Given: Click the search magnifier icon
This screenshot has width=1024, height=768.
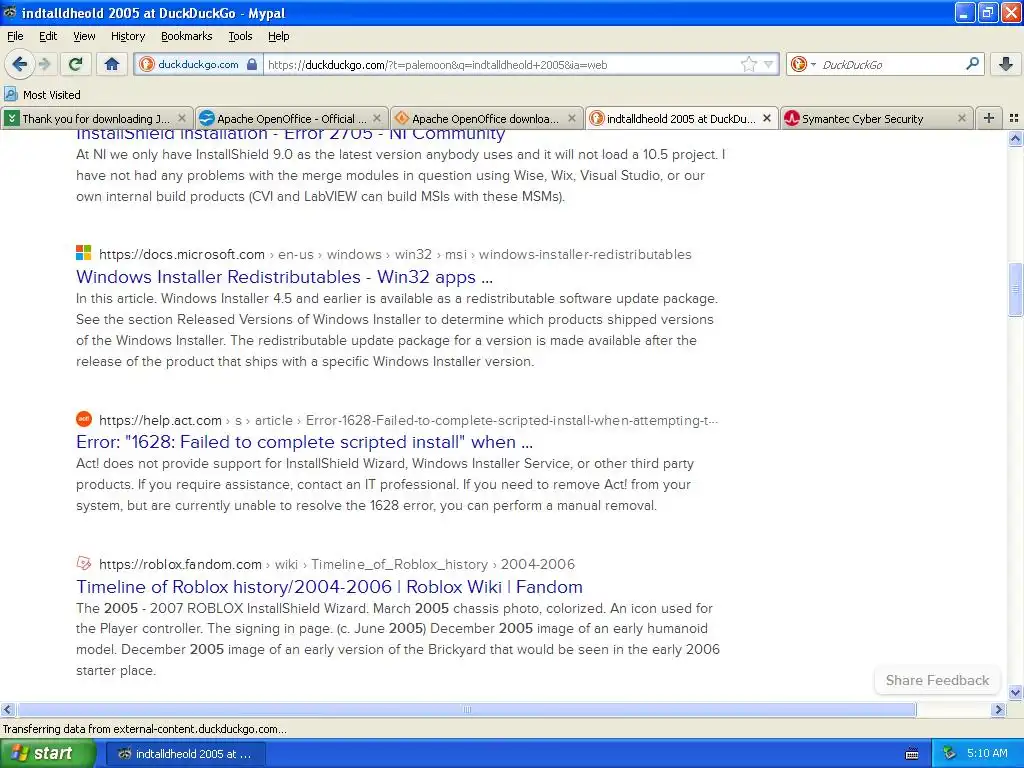Looking at the screenshot, I should click(x=972, y=63).
